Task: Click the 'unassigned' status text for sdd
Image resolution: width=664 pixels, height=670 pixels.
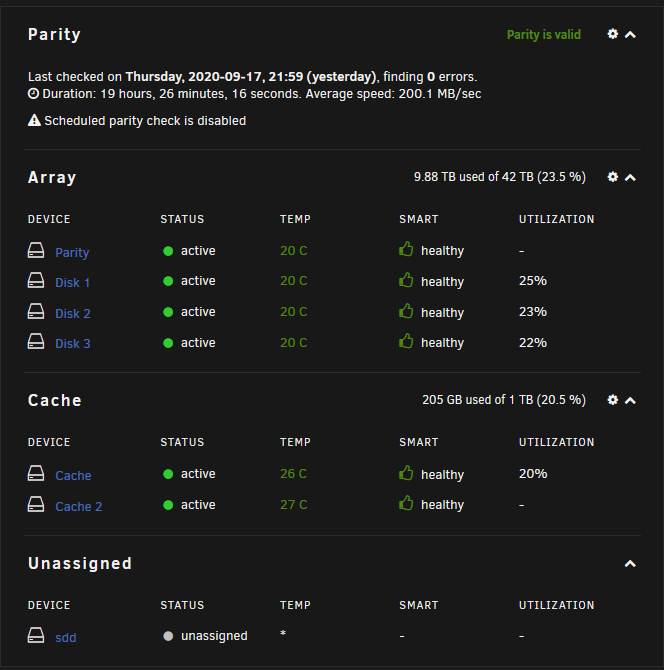Action: (x=214, y=636)
